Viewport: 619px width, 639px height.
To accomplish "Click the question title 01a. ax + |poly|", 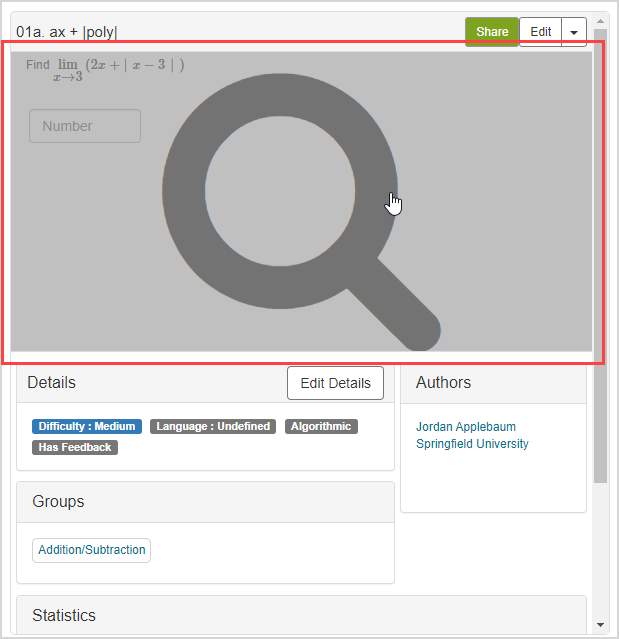I will coord(66,32).
